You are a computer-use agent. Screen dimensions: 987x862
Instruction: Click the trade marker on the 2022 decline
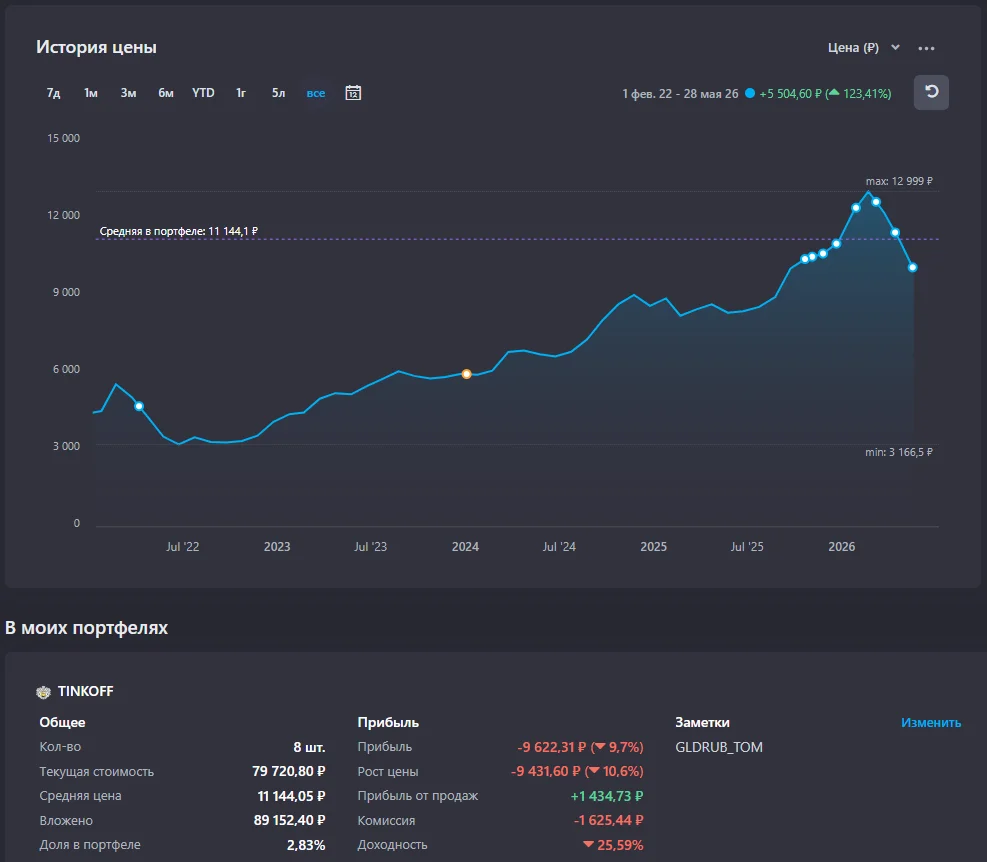139,406
